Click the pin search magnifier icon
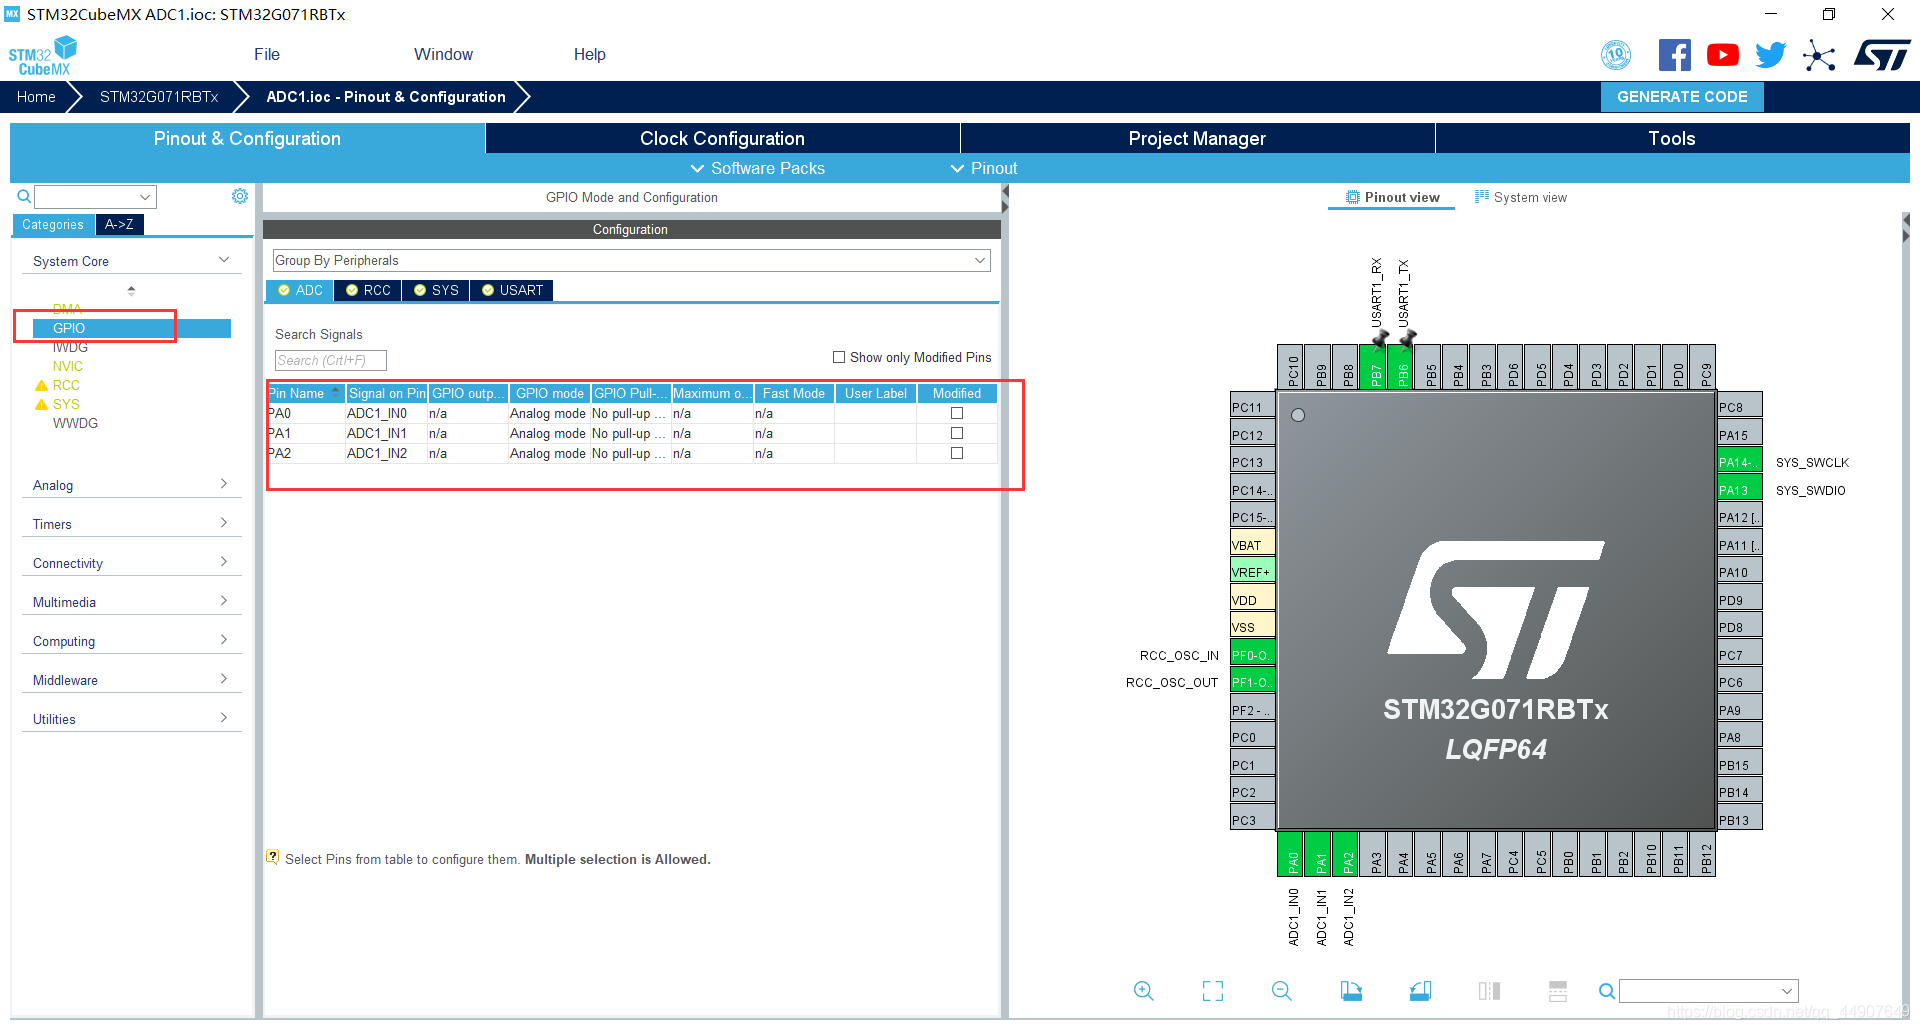 [1606, 991]
